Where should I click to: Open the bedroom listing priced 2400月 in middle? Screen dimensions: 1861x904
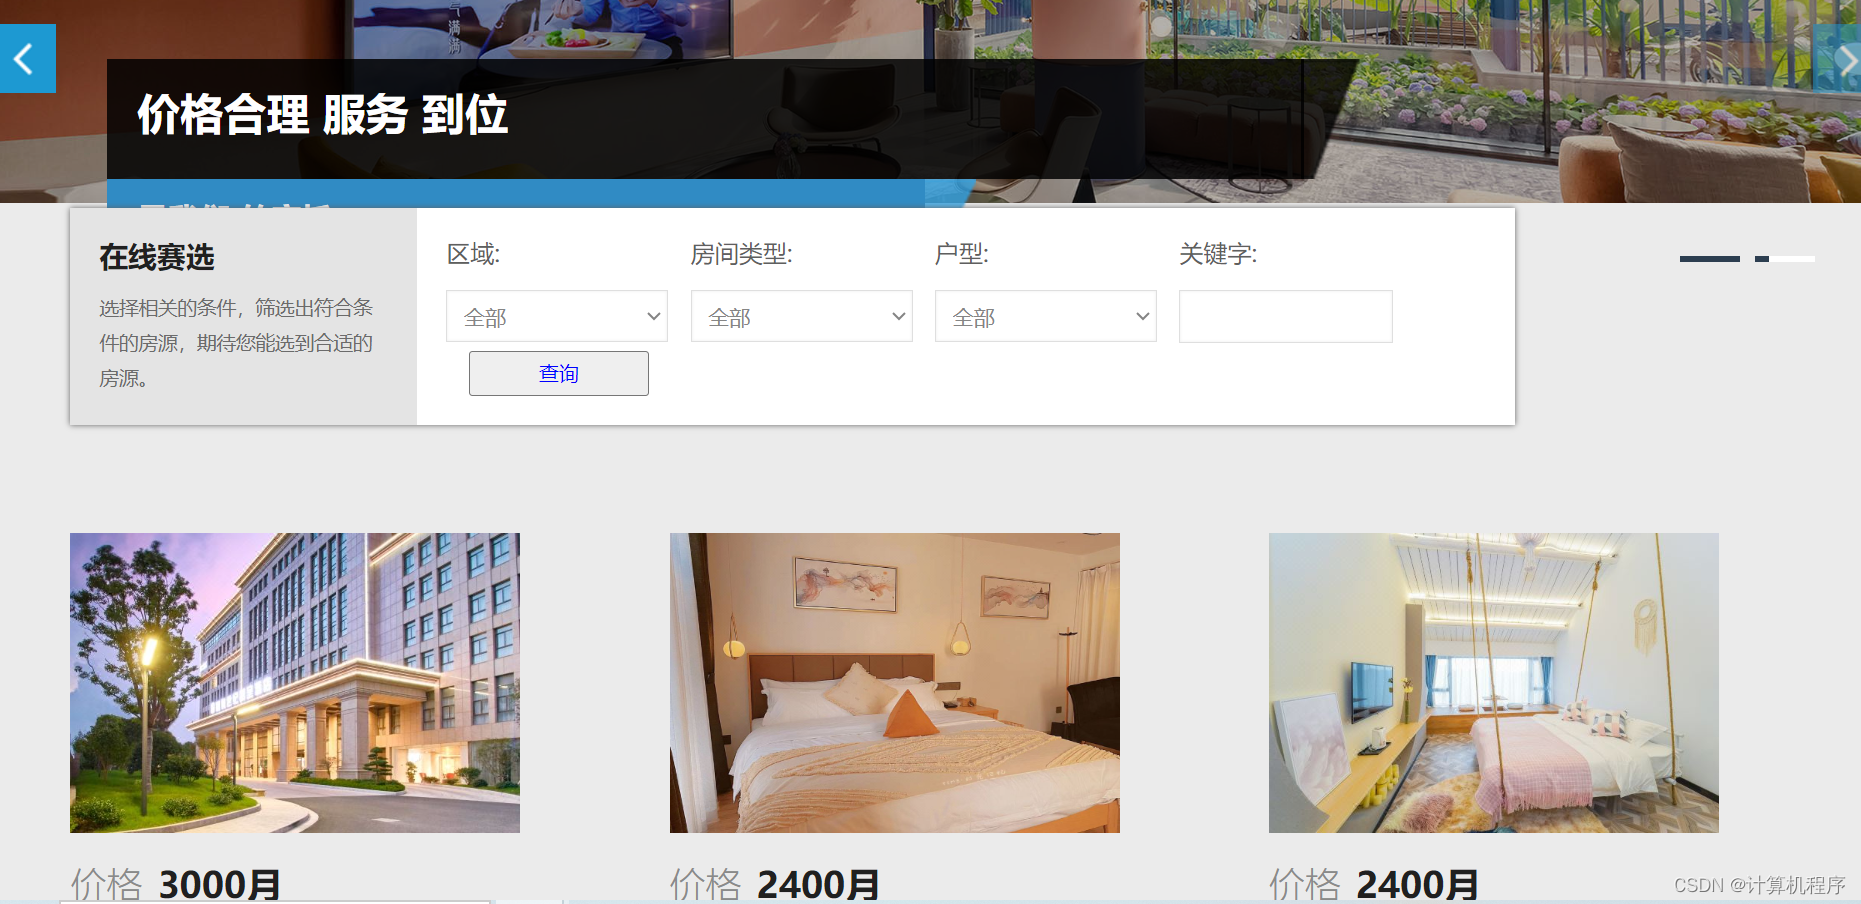coord(894,682)
